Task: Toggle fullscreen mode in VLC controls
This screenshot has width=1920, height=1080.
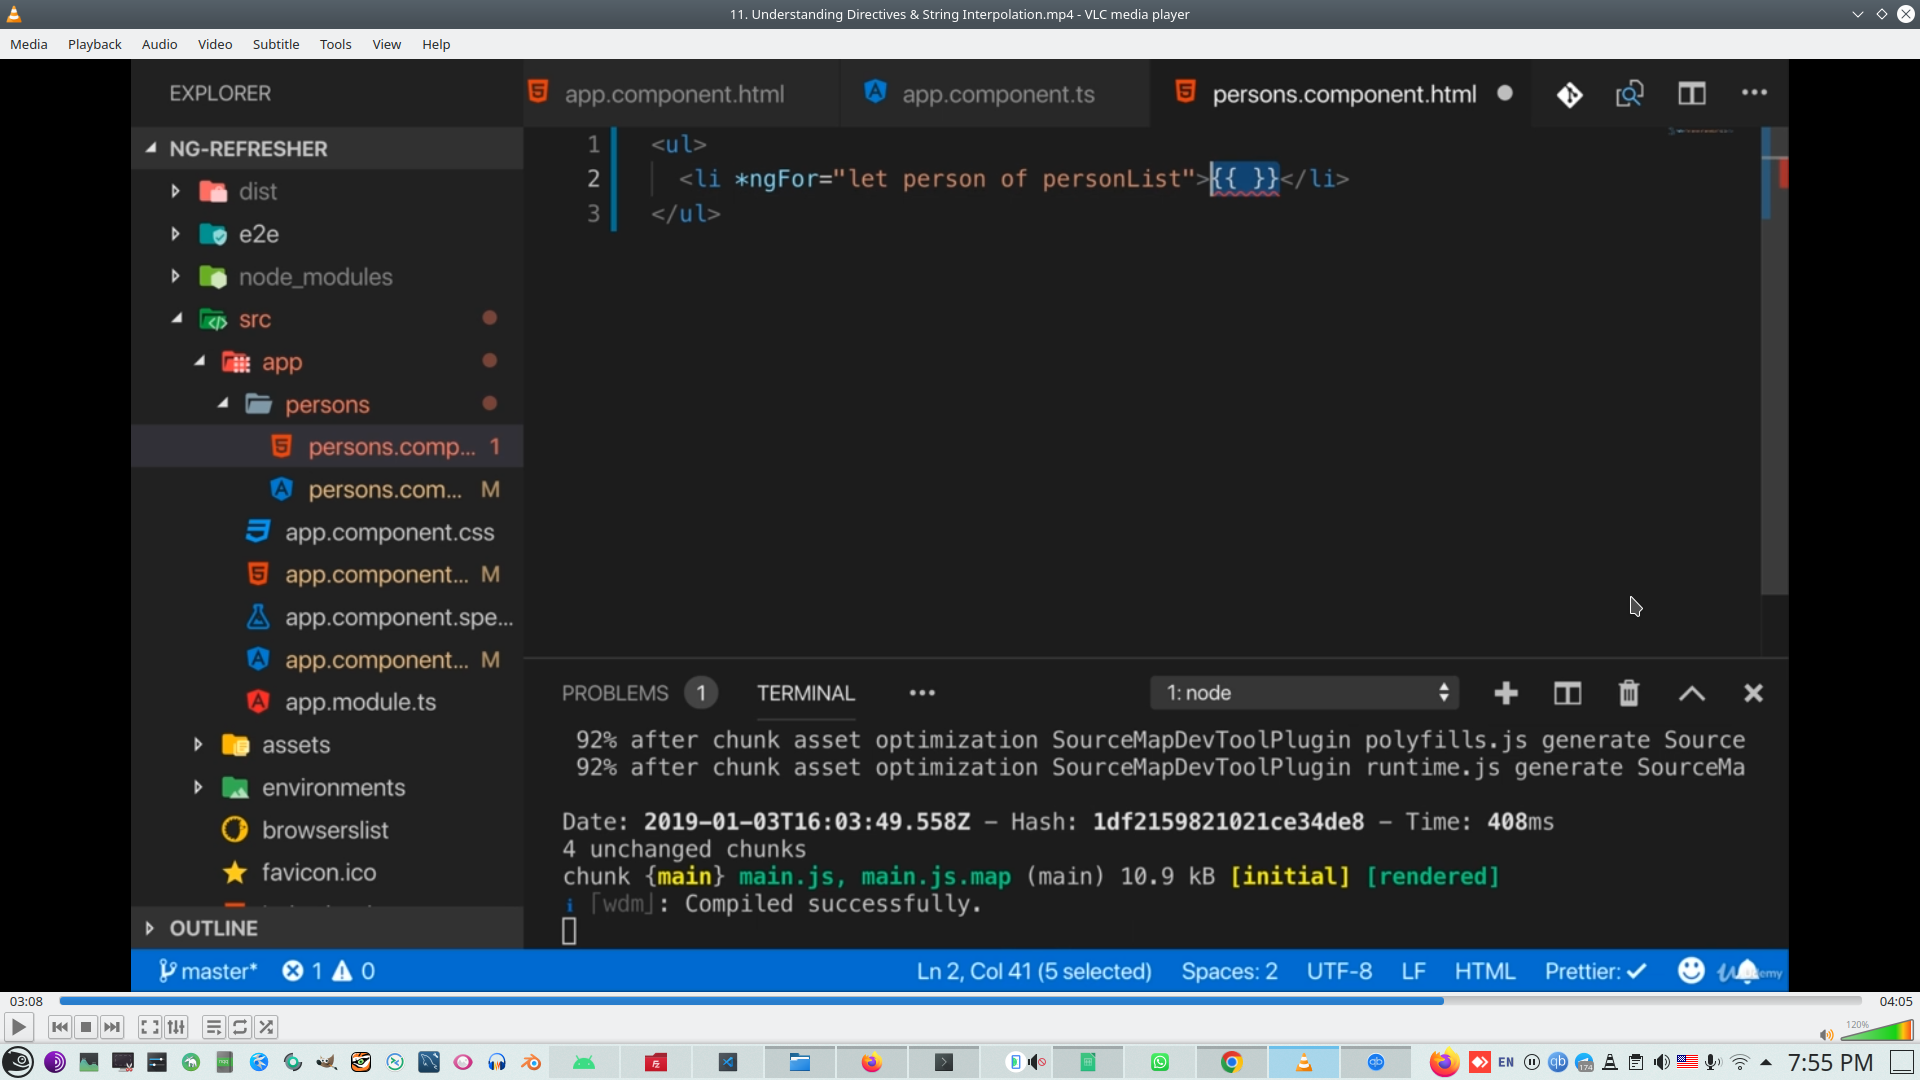Action: click(149, 1027)
